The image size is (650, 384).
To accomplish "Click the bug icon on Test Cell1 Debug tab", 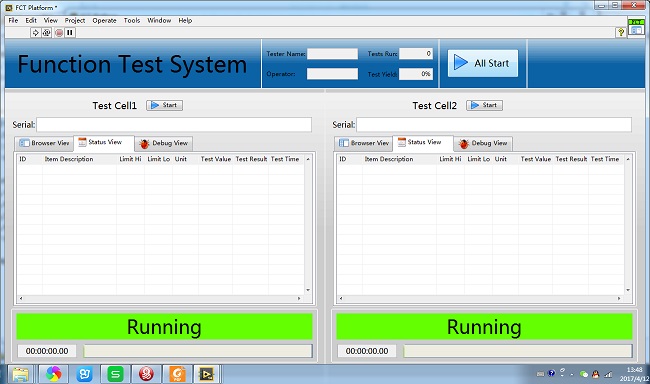I will (x=144, y=143).
